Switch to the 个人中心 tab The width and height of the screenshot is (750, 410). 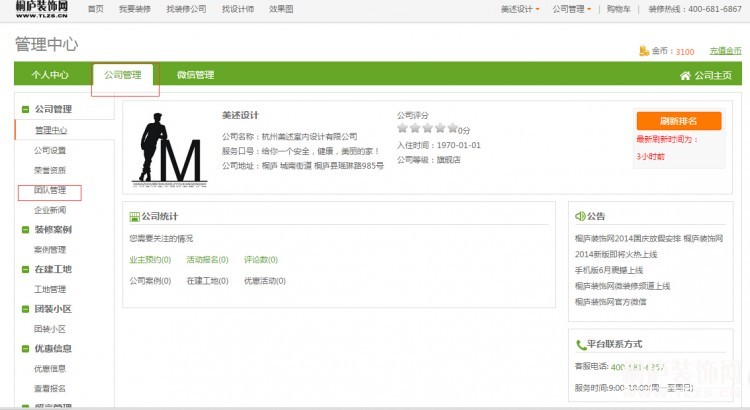50,75
